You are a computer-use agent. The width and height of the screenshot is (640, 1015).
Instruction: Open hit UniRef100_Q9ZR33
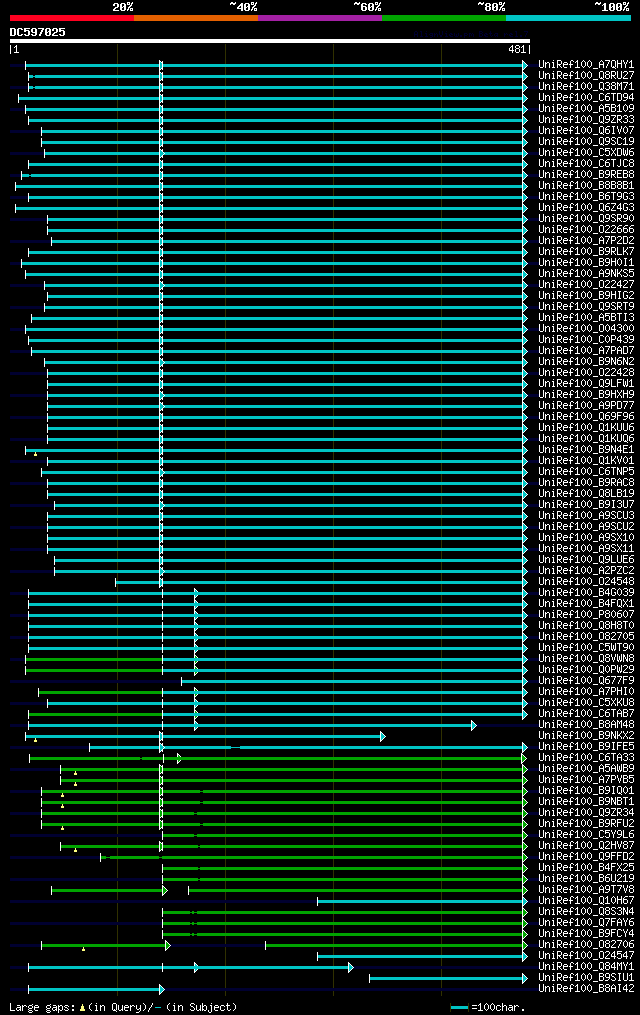[586, 120]
